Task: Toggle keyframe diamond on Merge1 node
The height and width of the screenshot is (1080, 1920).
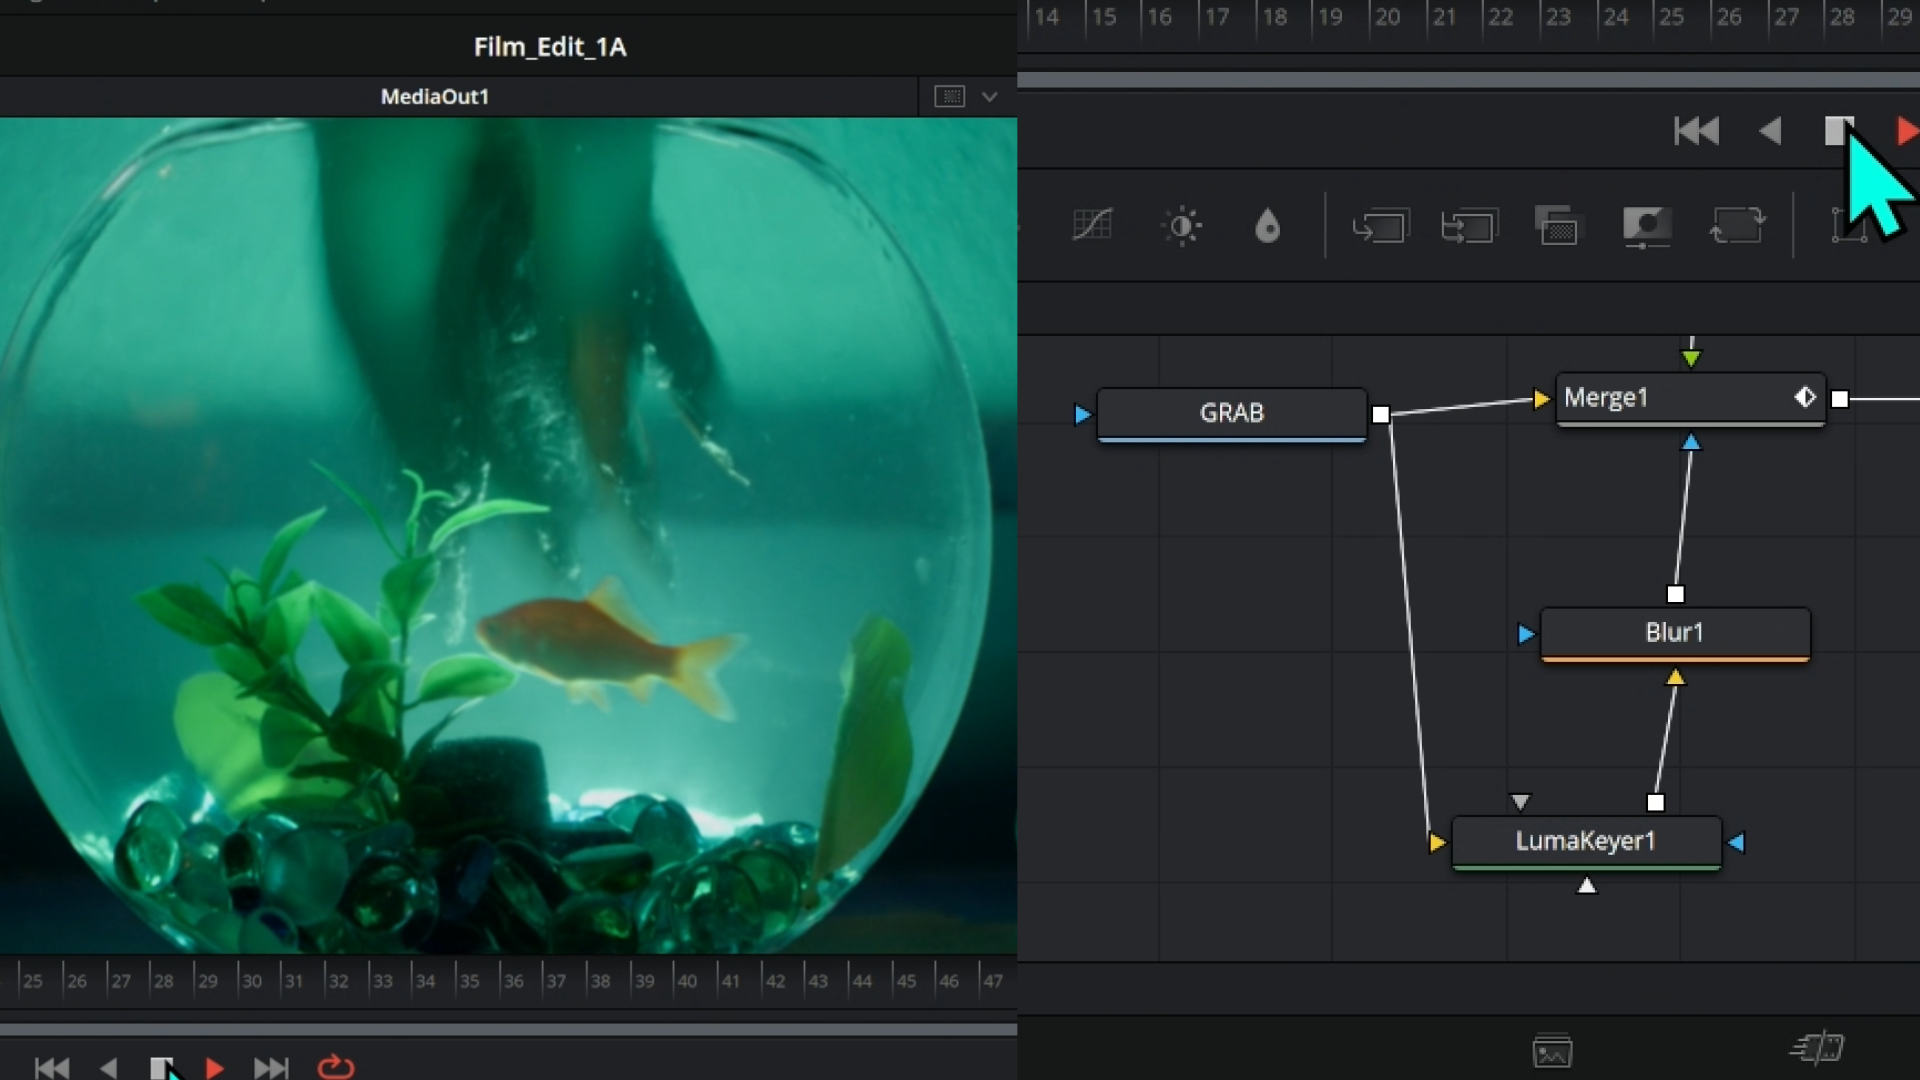Action: point(1805,397)
